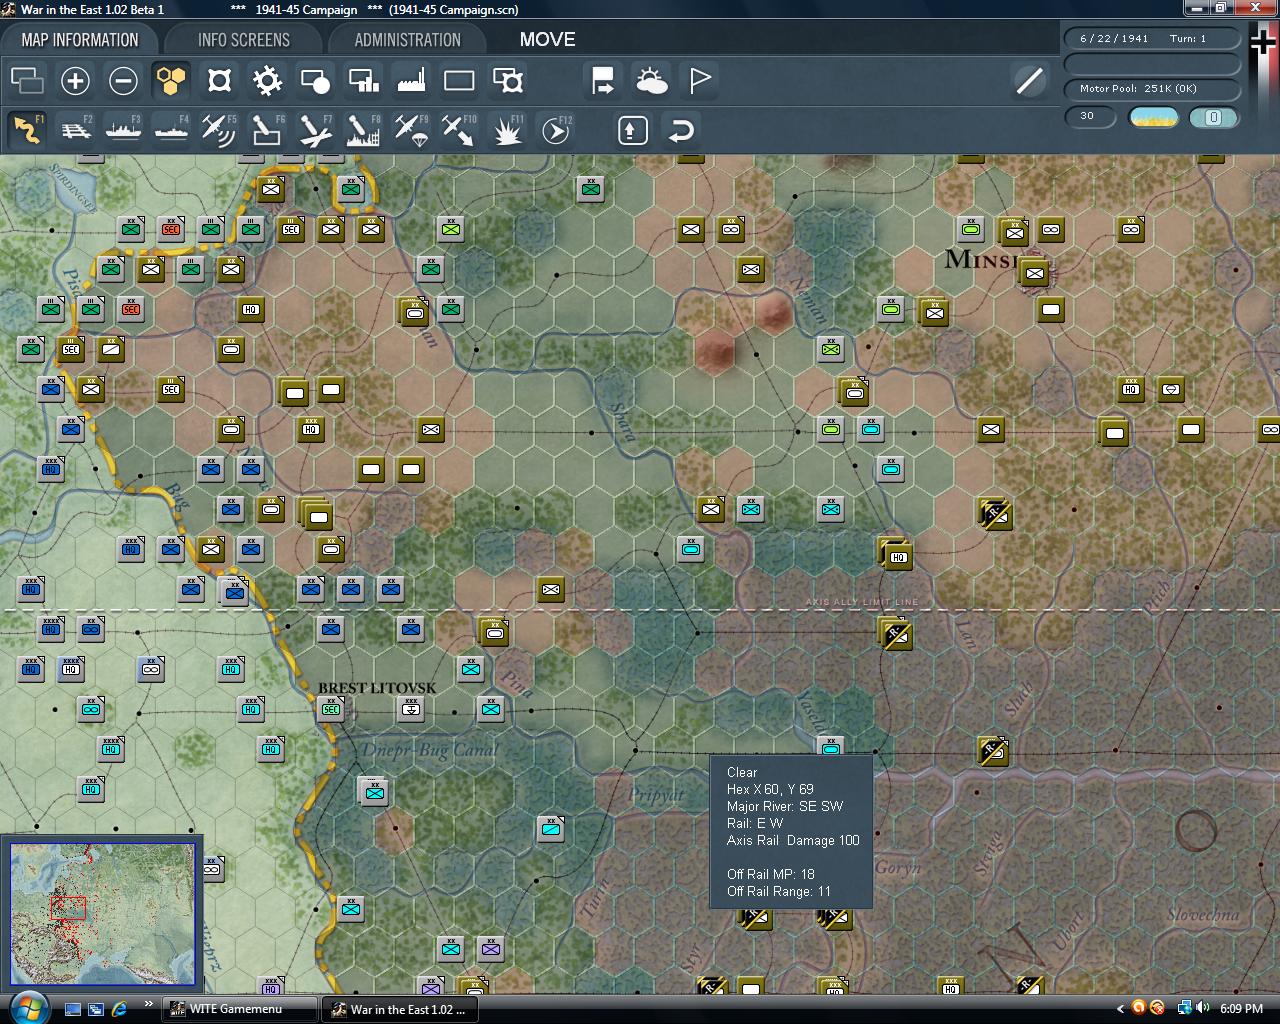
Task: Click the blue-yellow weather swatch
Action: point(1154,117)
